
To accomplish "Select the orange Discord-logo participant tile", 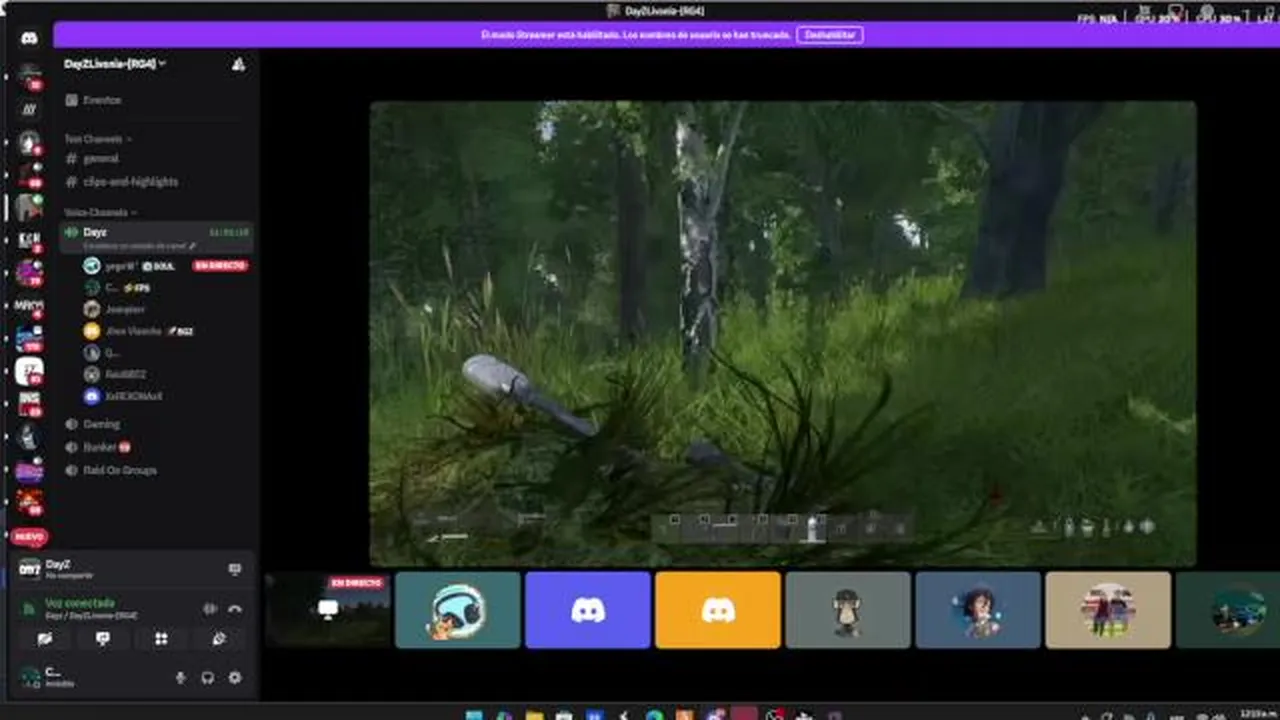I will pyautogui.click(x=718, y=610).
